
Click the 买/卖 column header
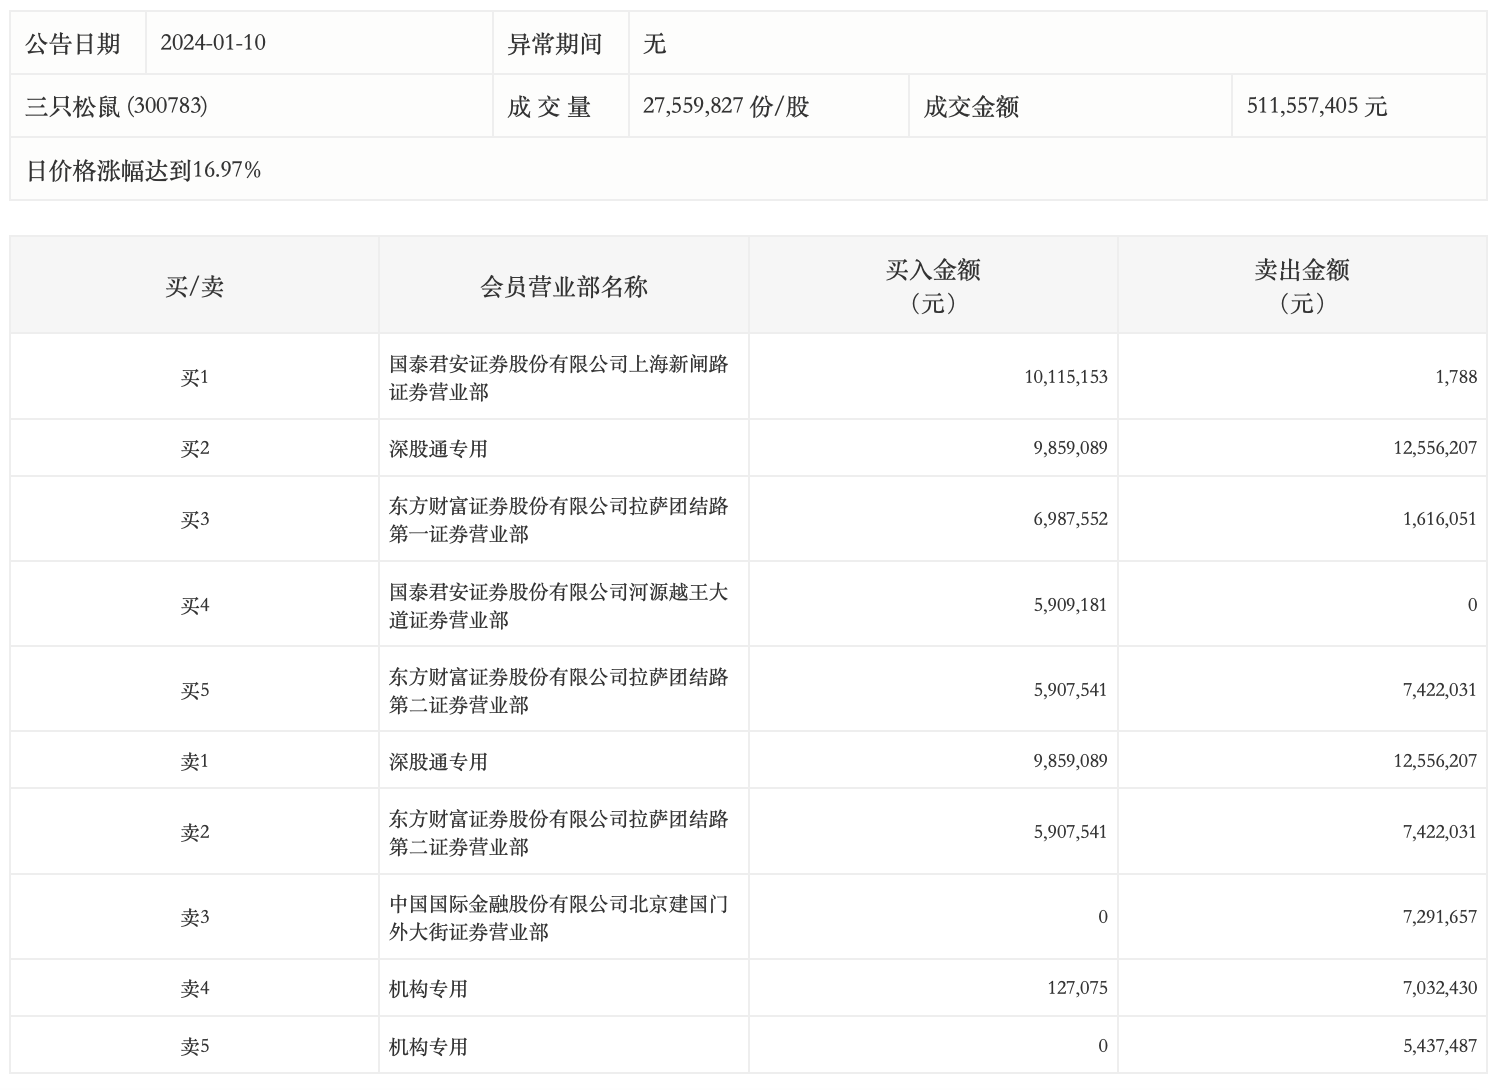click(194, 286)
